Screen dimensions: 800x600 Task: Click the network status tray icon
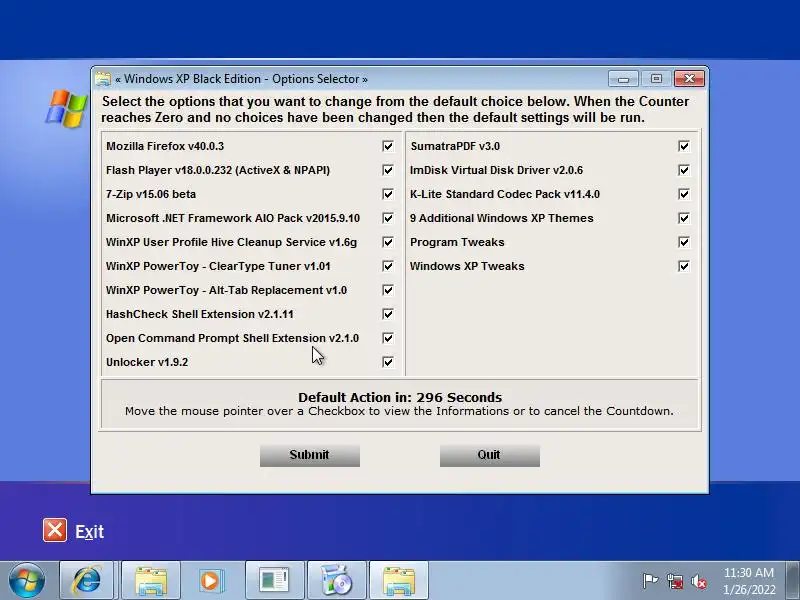(674, 581)
